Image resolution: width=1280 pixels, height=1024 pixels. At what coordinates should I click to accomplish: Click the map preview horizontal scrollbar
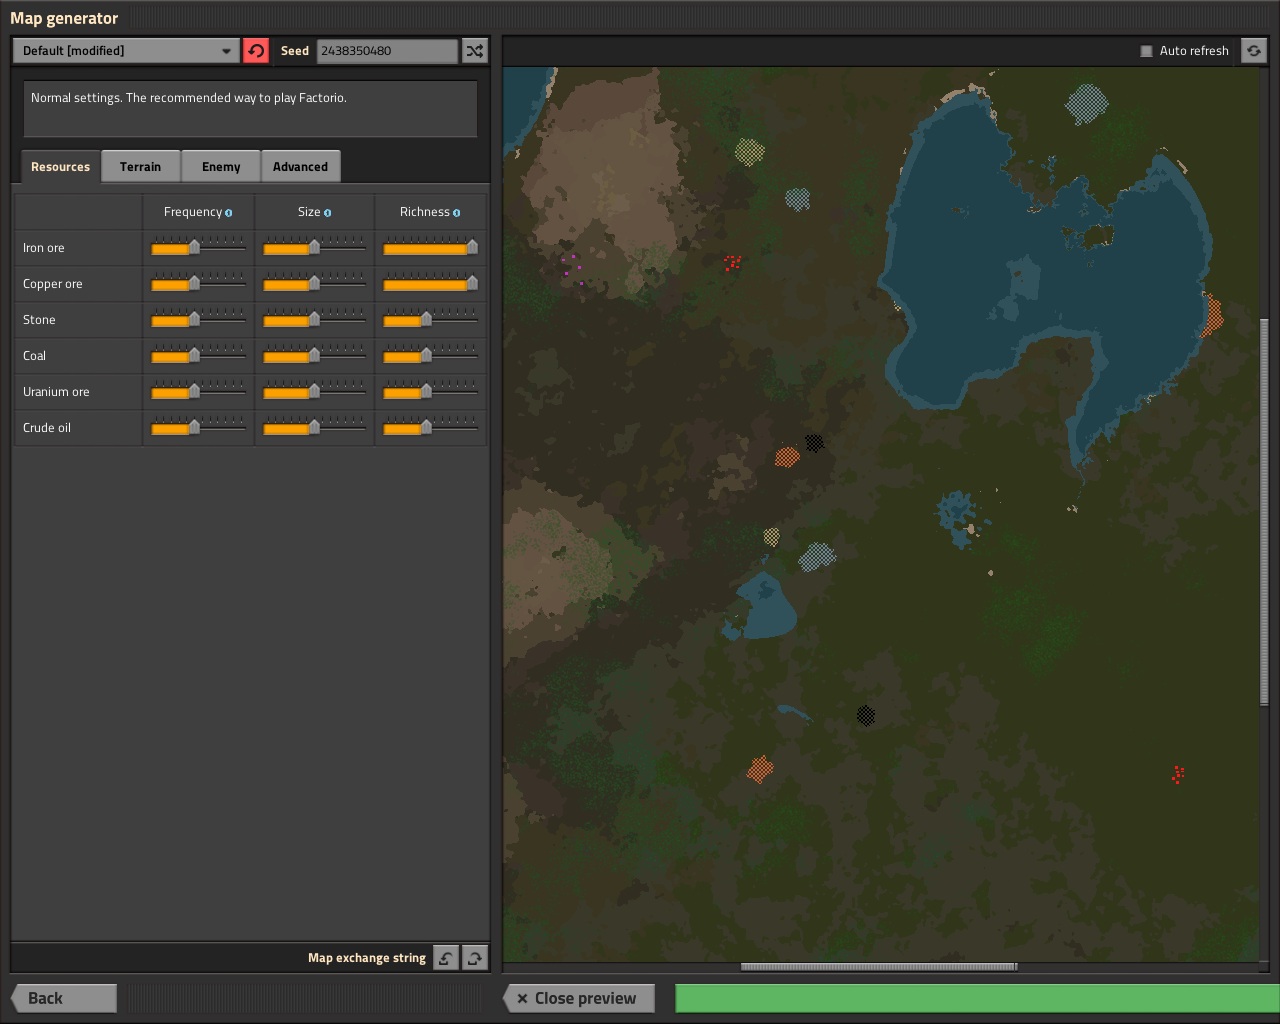click(879, 967)
